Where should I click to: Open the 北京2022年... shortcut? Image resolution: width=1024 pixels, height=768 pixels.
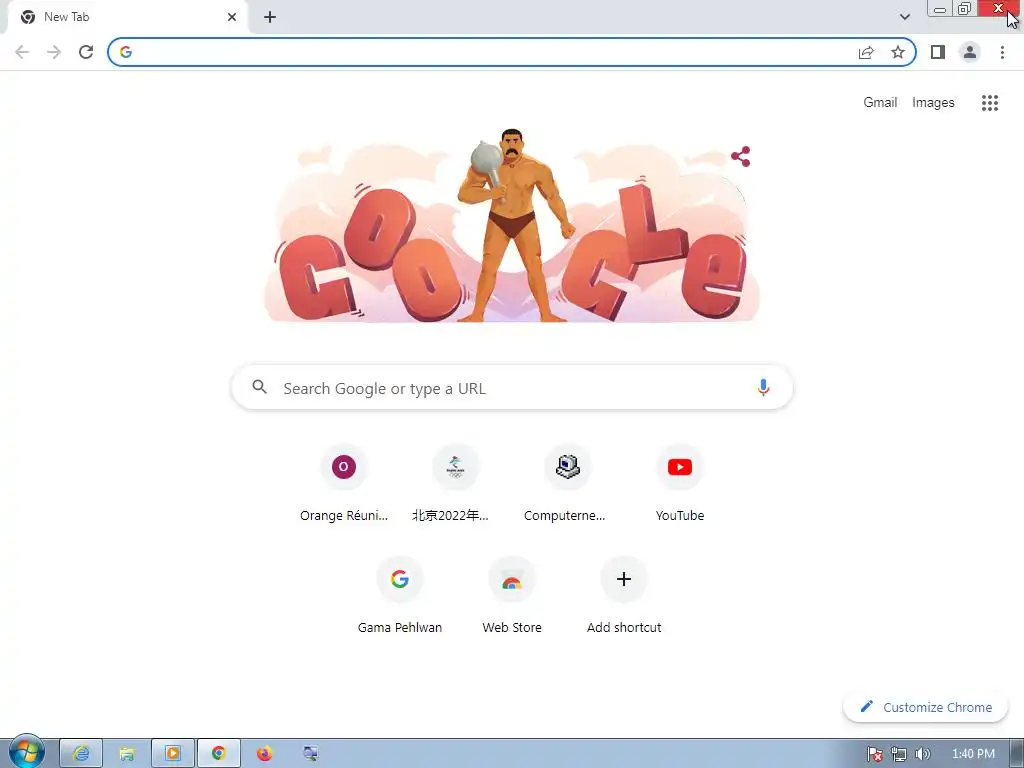tap(455, 484)
